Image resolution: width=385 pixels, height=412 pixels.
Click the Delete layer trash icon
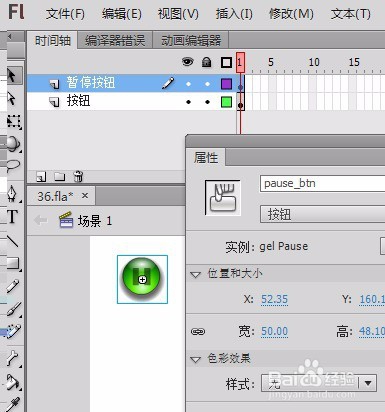pos(78,176)
